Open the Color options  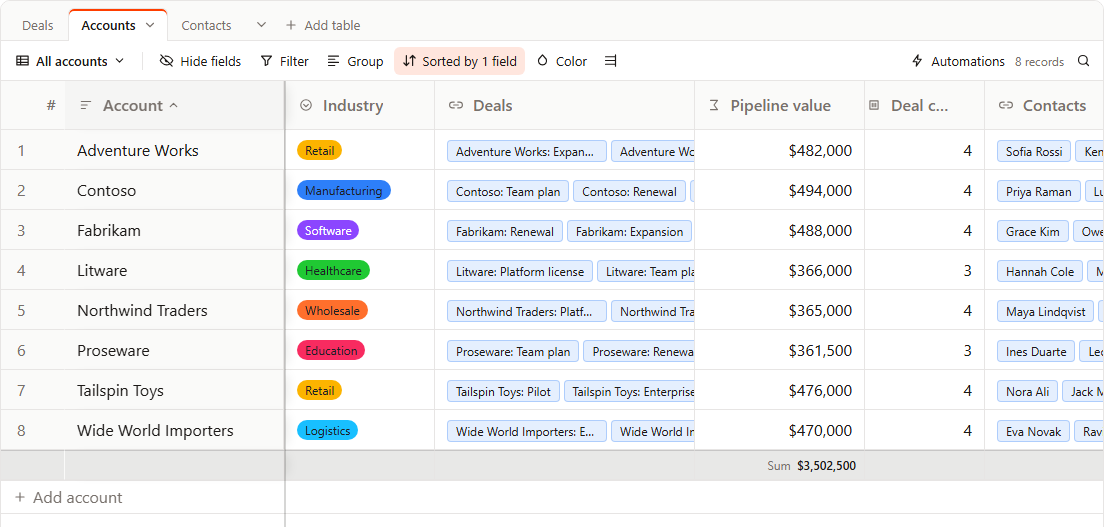562,61
